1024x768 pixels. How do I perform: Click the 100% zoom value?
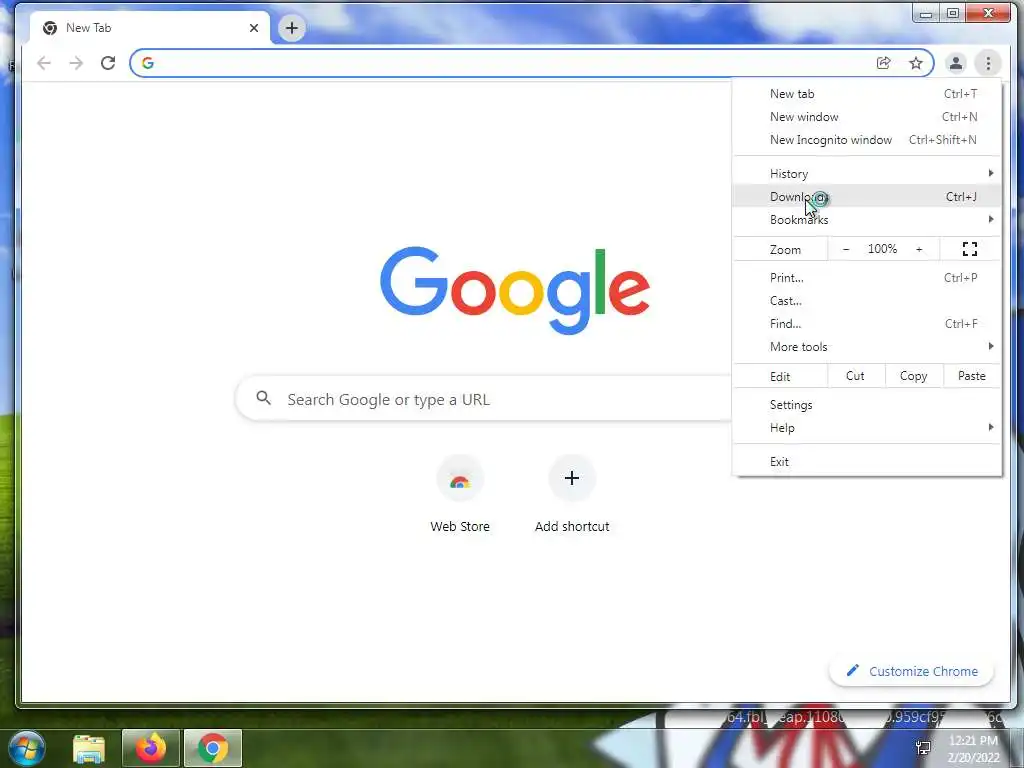click(x=882, y=249)
